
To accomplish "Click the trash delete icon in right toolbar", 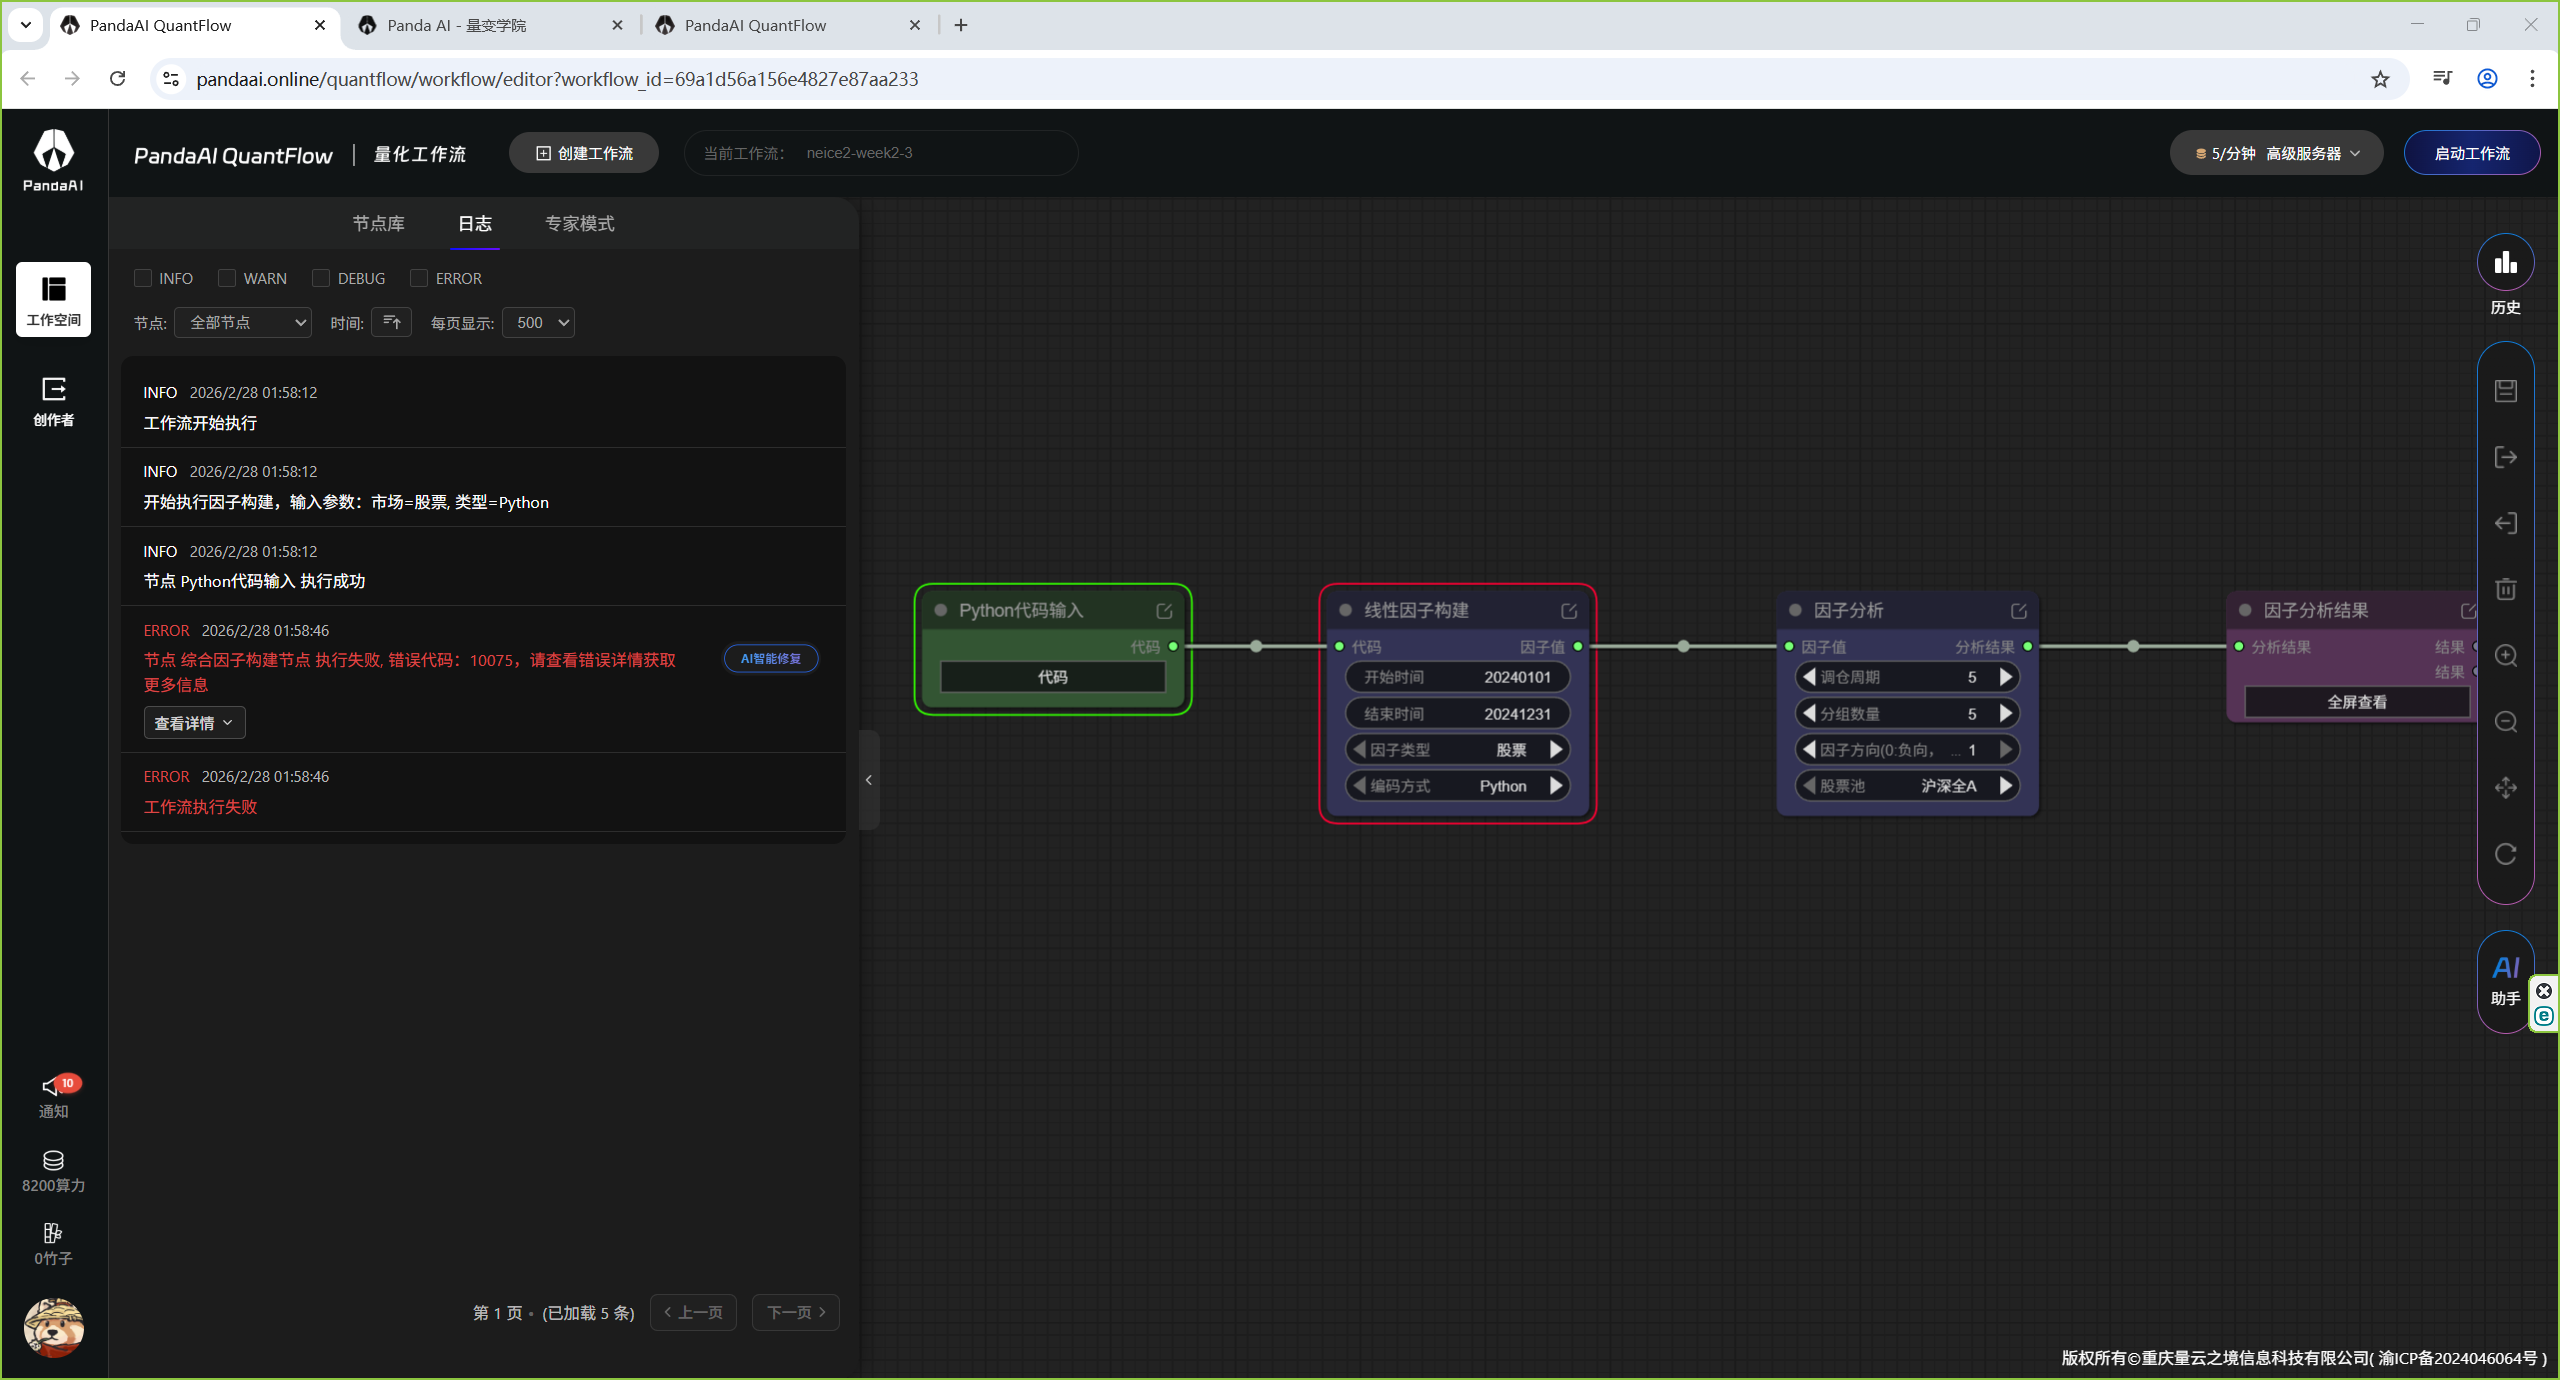I will [x=2505, y=589].
